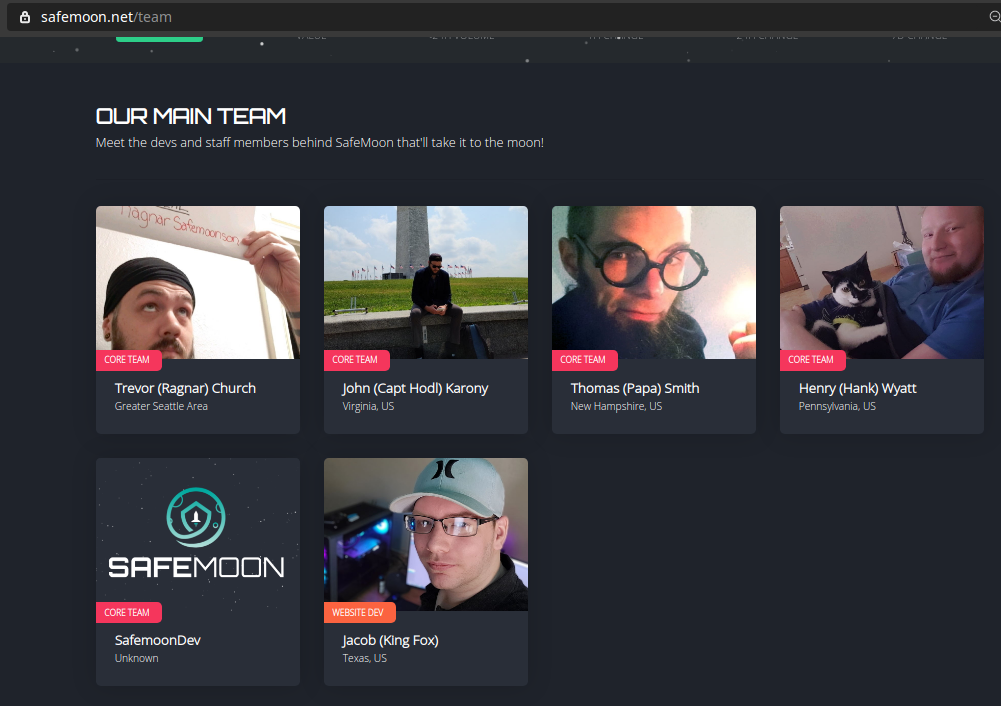The height and width of the screenshot is (706, 1001).
Task: Click CORE TEAM badge on Trevor's card
Action: click(x=128, y=360)
